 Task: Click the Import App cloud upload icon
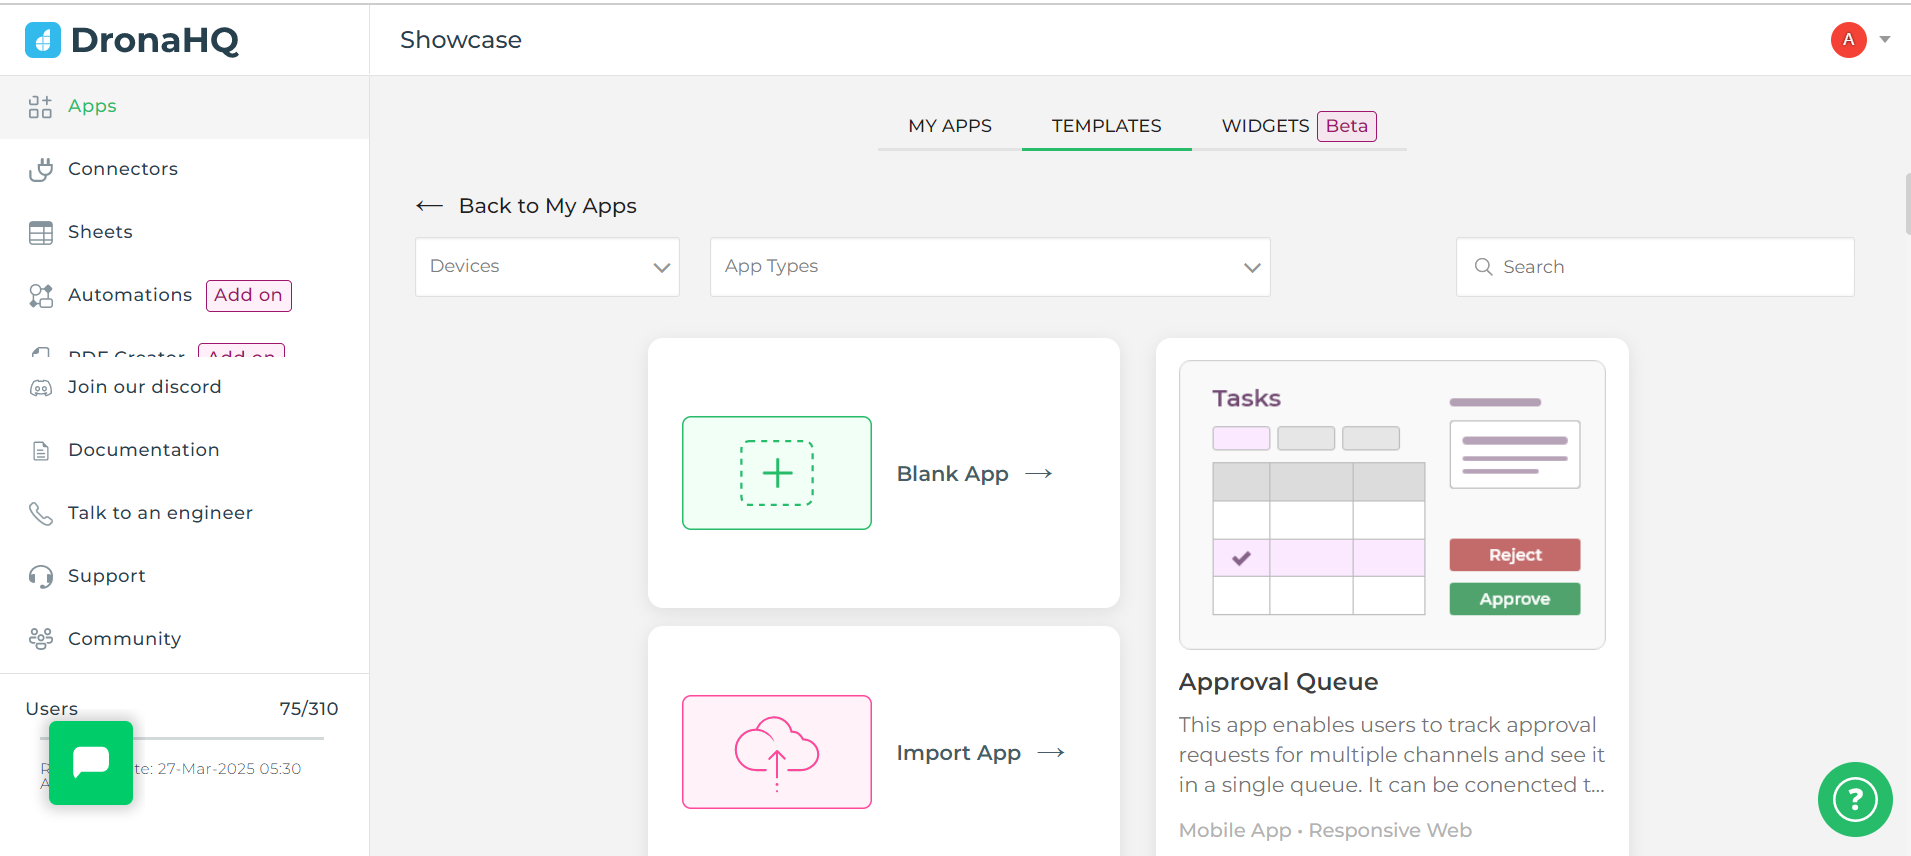(777, 752)
